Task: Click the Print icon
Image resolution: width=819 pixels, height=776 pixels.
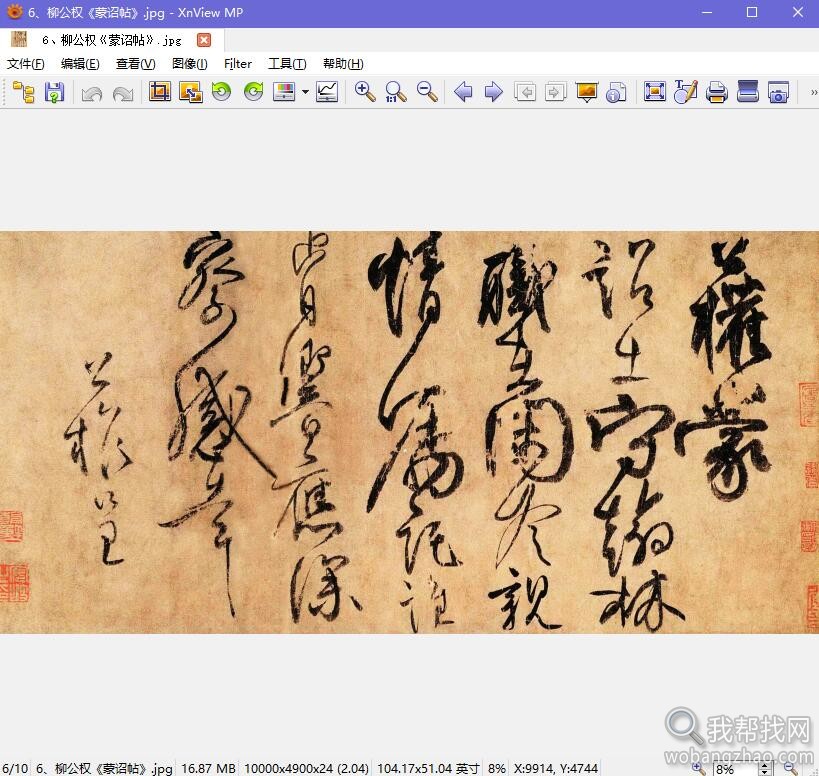Action: (717, 92)
